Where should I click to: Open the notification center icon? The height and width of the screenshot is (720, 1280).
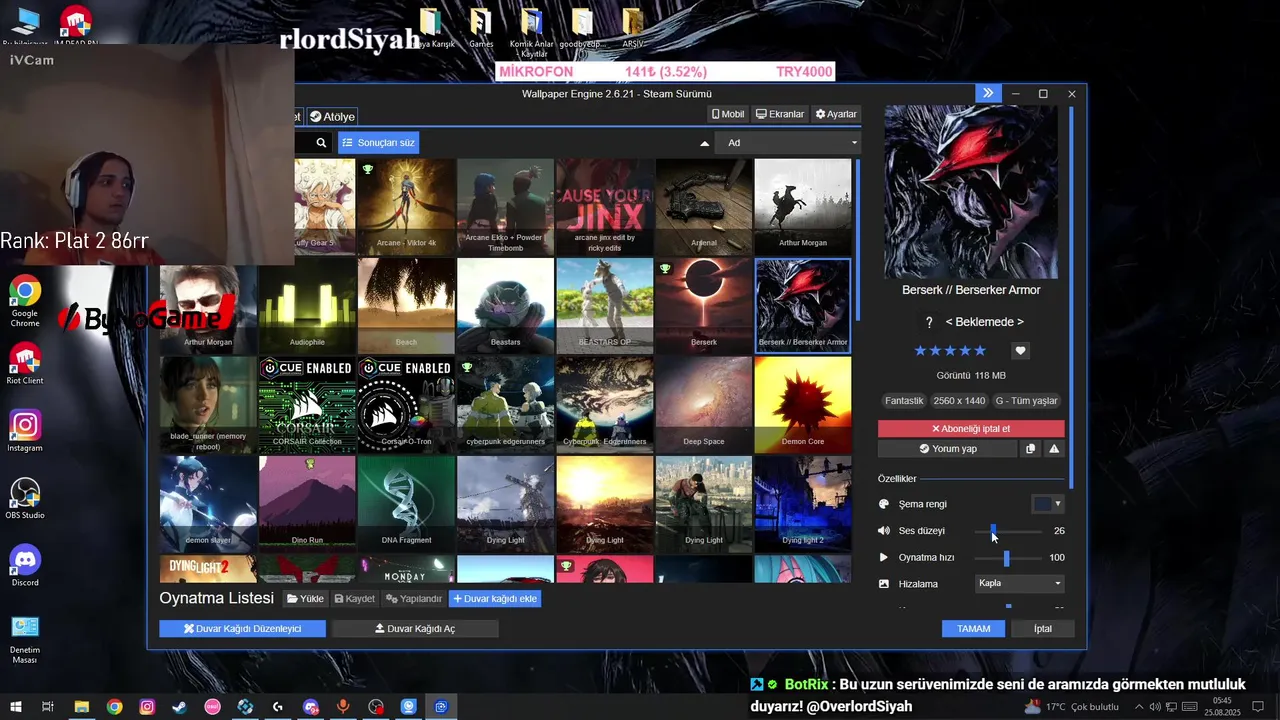pos(1258,707)
